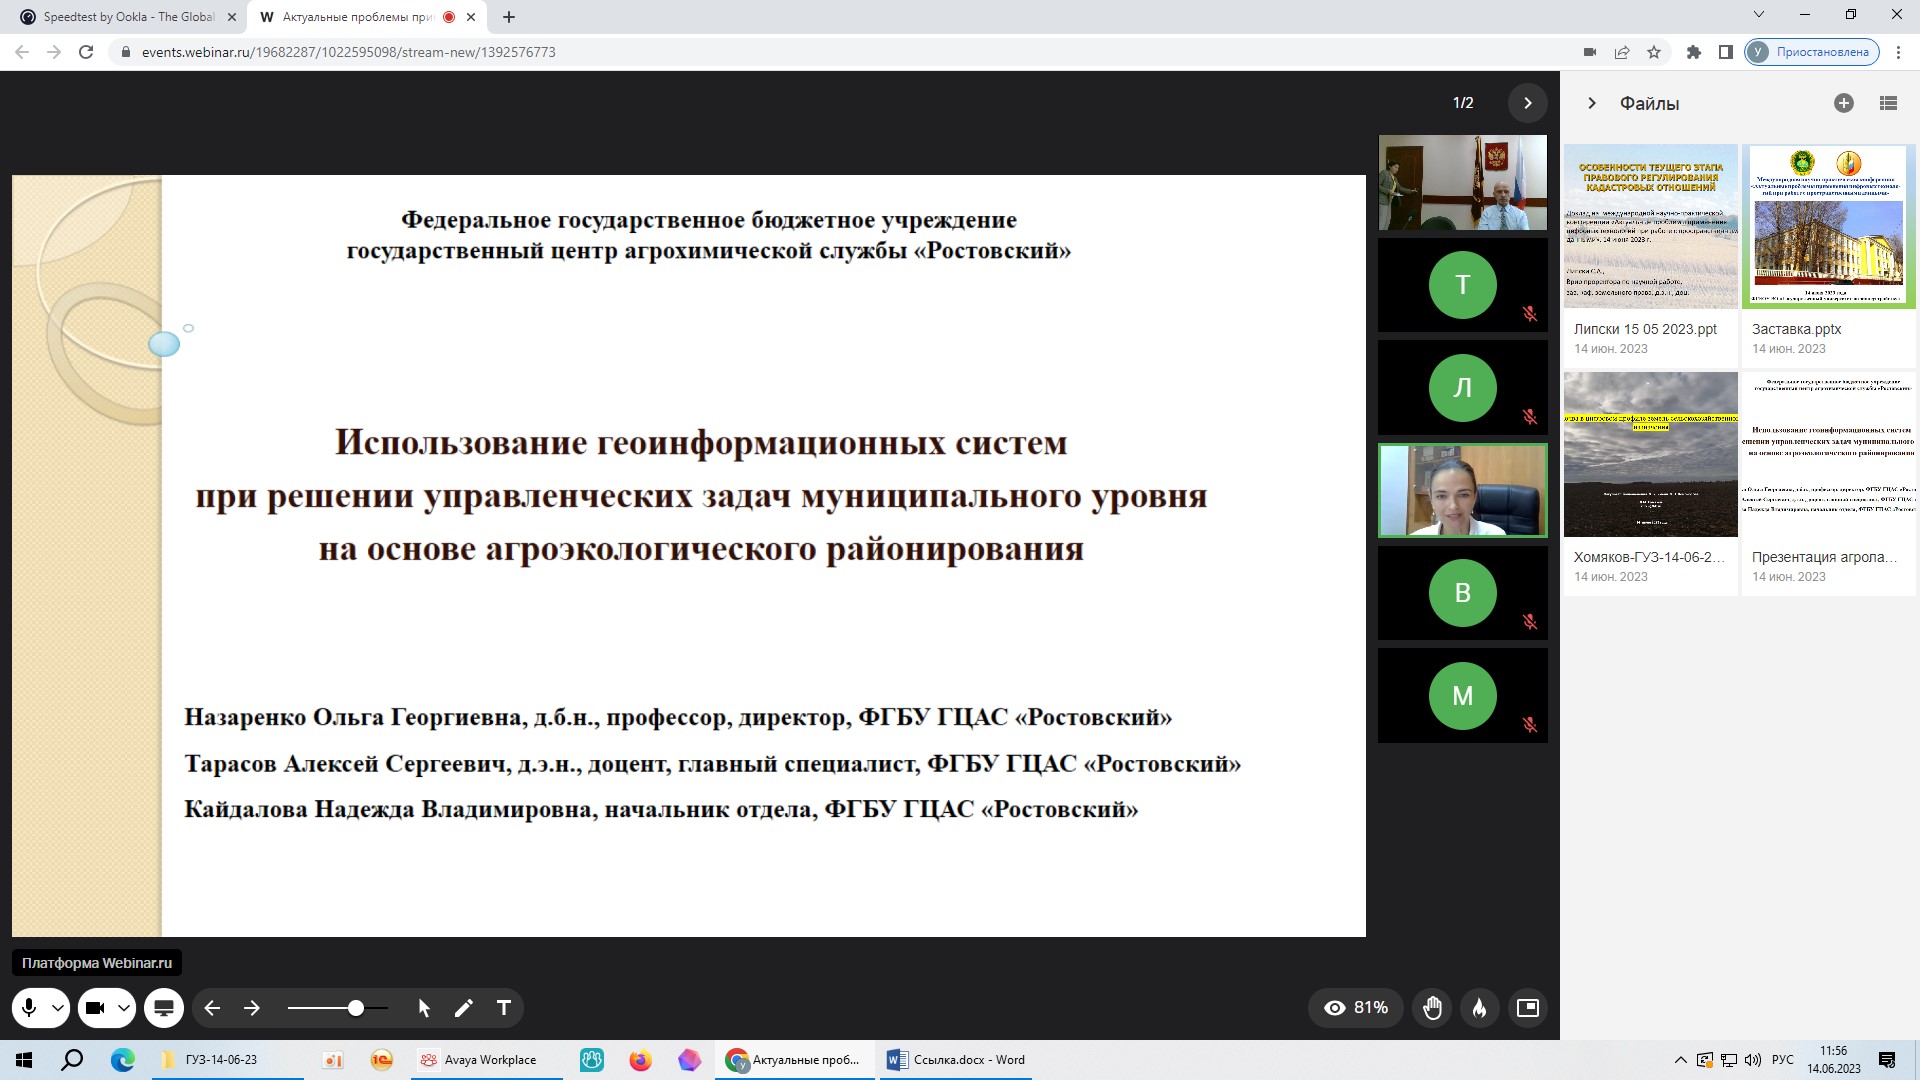
Task: Open the notification center icon
Action: pos(1887,1060)
